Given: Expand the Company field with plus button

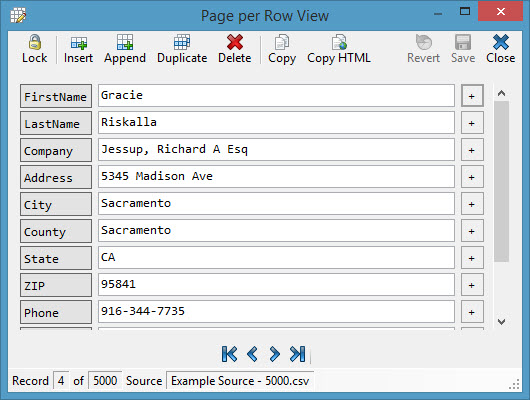Looking at the screenshot, I should pos(472,150).
